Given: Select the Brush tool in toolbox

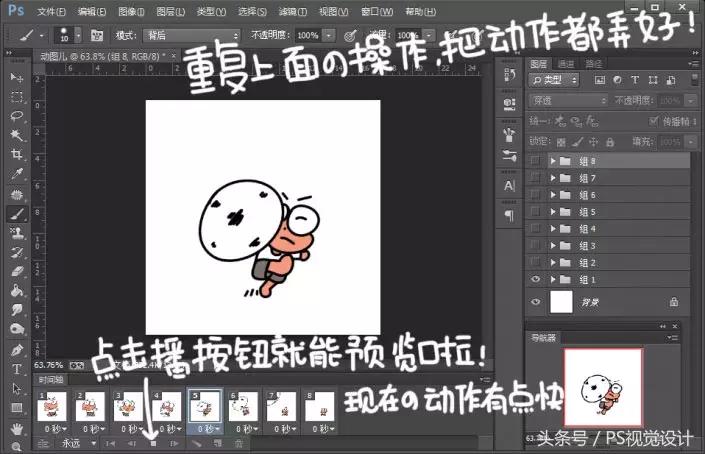Looking at the screenshot, I should click(x=17, y=214).
